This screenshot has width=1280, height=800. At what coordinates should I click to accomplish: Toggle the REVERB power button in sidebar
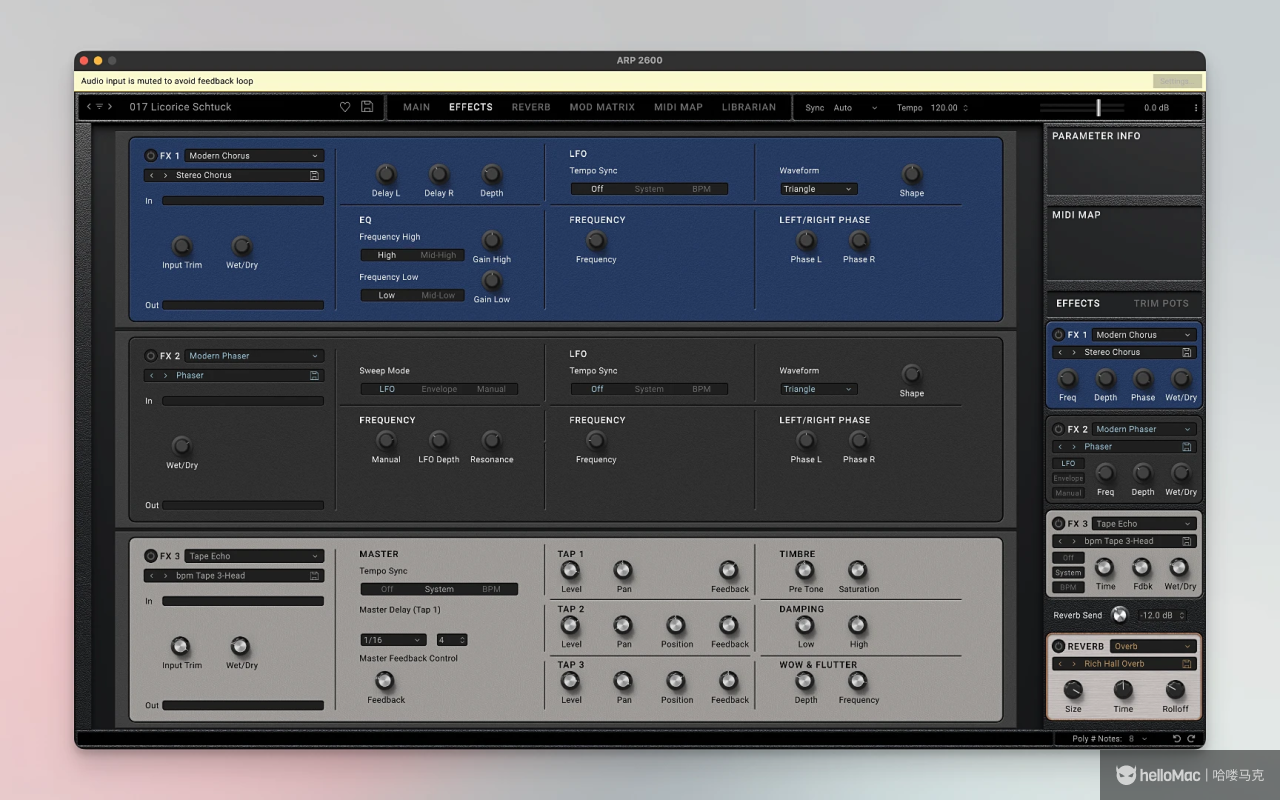click(x=1058, y=646)
